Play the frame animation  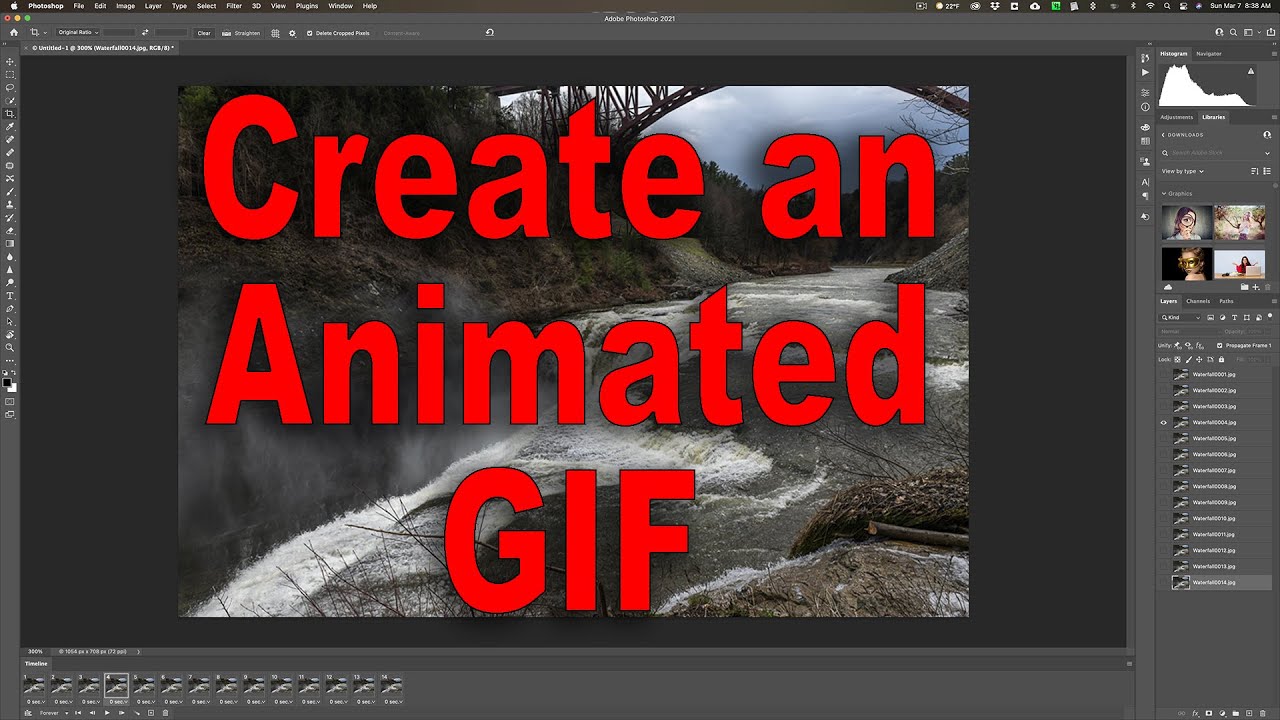[x=107, y=713]
